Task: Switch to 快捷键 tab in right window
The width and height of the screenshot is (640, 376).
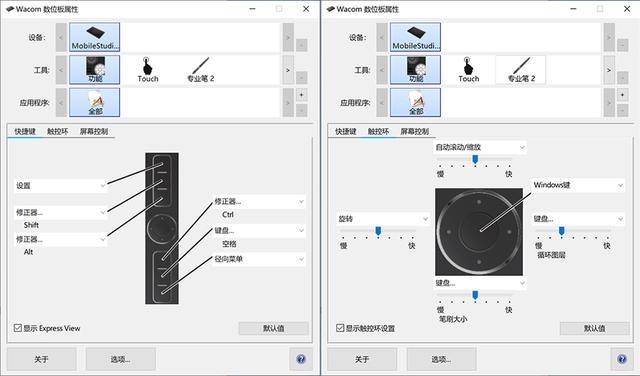Action: tap(346, 131)
